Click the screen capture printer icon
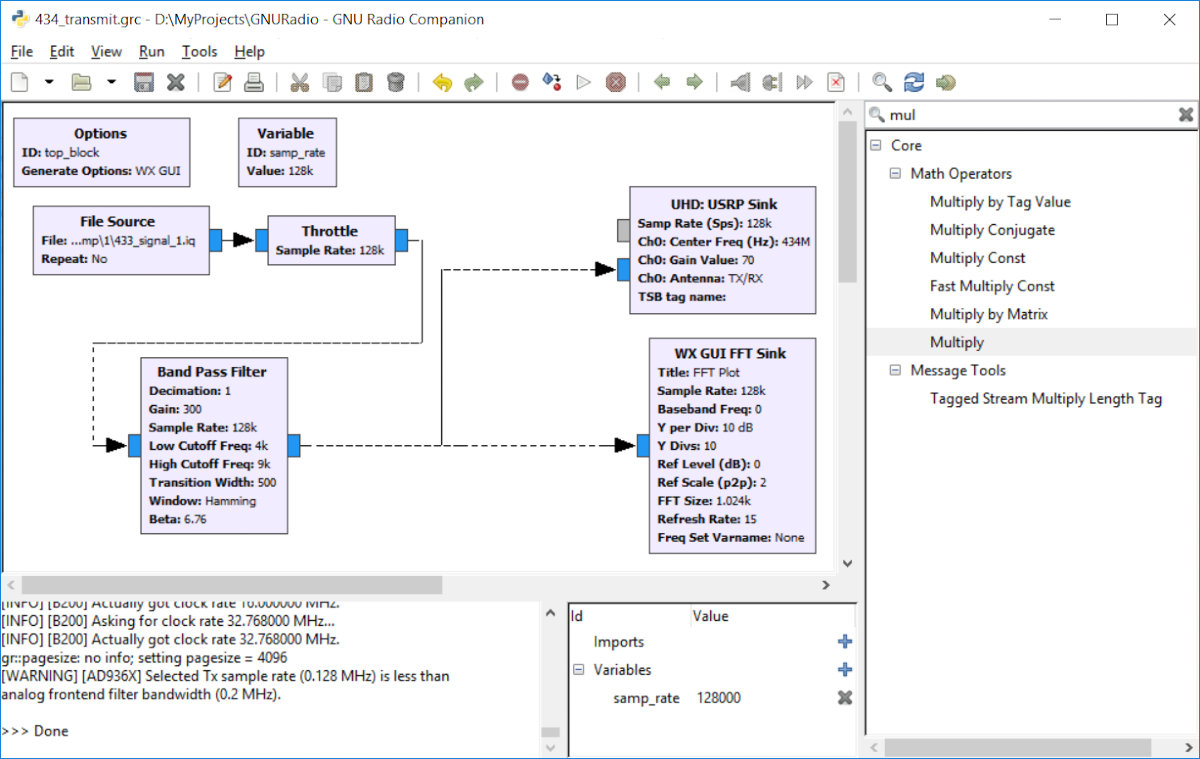Image resolution: width=1200 pixels, height=759 pixels. point(254,82)
